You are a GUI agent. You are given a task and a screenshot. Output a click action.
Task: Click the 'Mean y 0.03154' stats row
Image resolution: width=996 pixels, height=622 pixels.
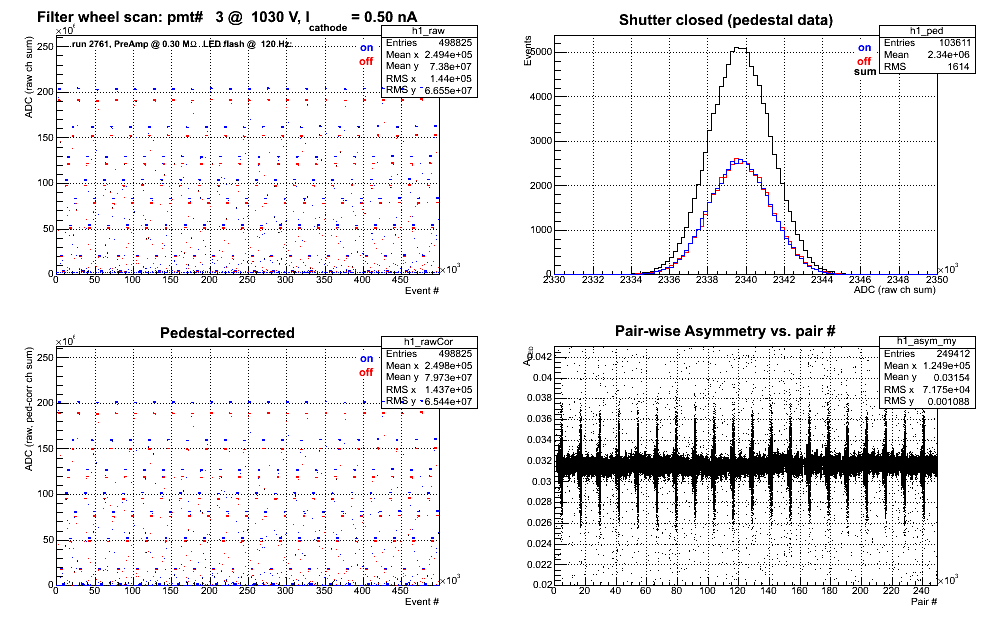click(927, 377)
